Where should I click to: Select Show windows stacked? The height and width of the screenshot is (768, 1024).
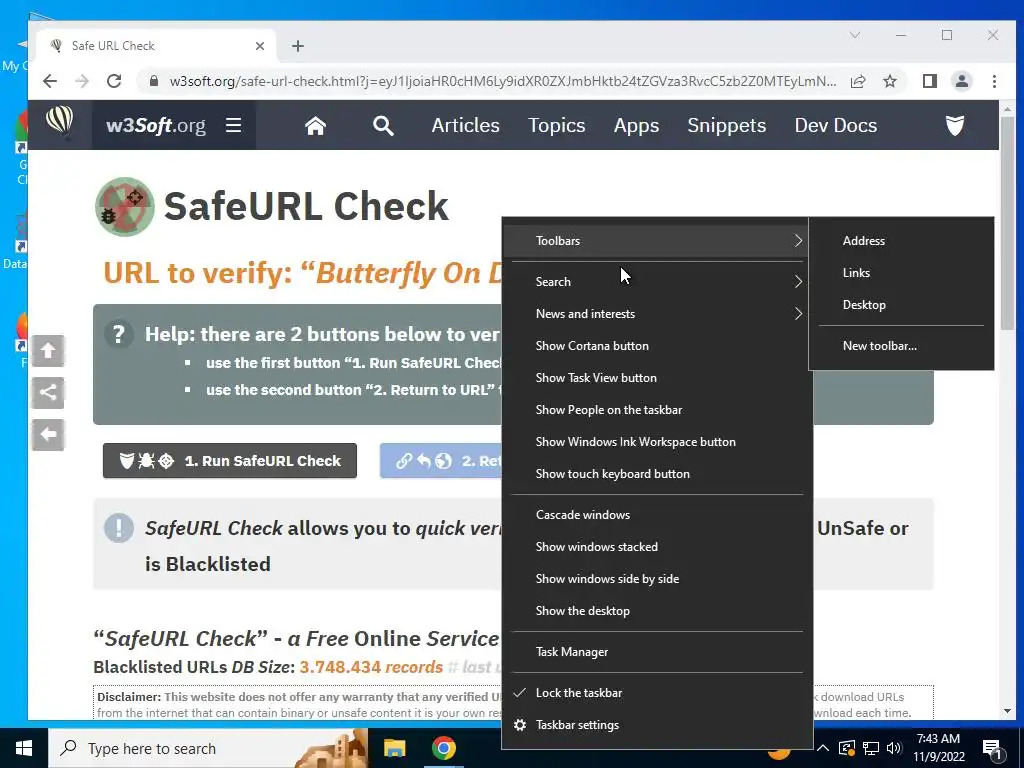[657, 547]
